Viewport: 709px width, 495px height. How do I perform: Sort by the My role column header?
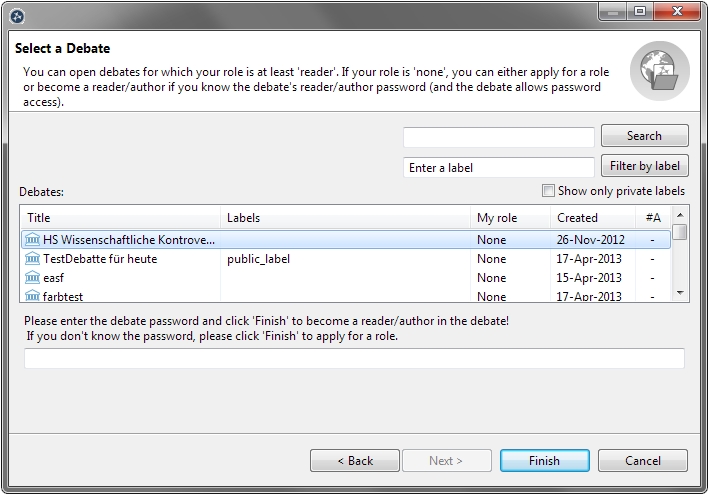[510, 218]
